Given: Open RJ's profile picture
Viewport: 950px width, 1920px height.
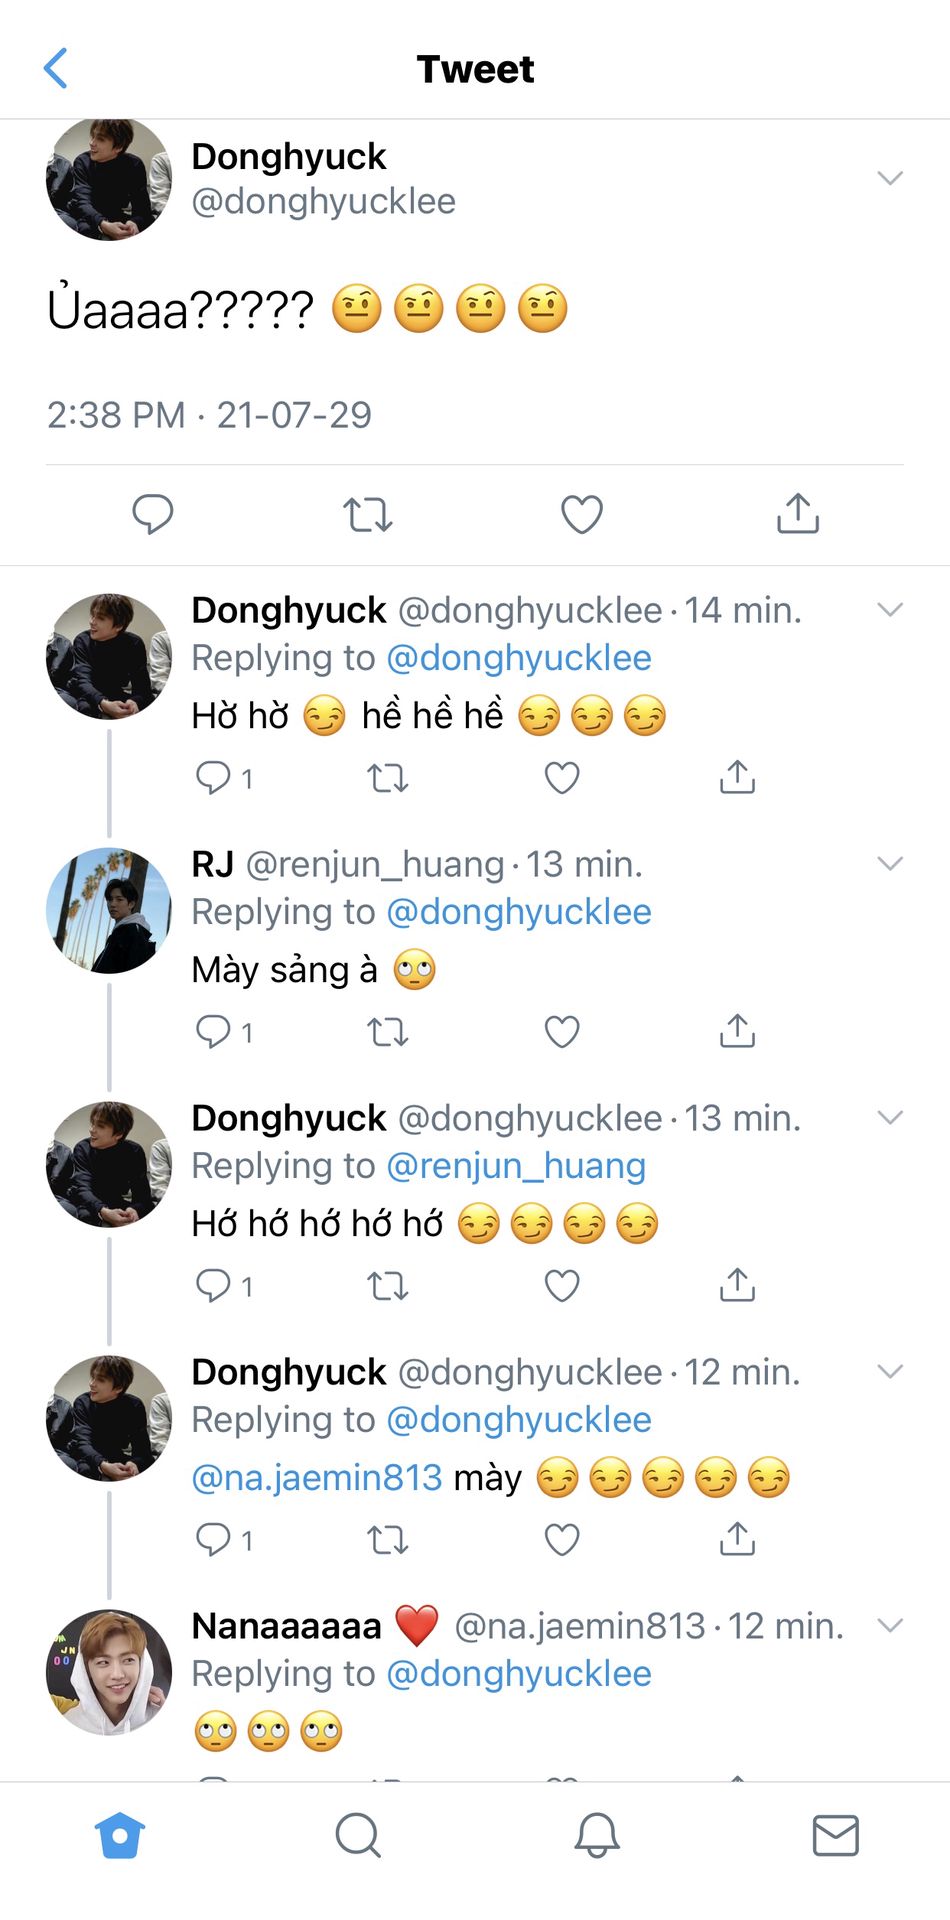Looking at the screenshot, I should (109, 910).
